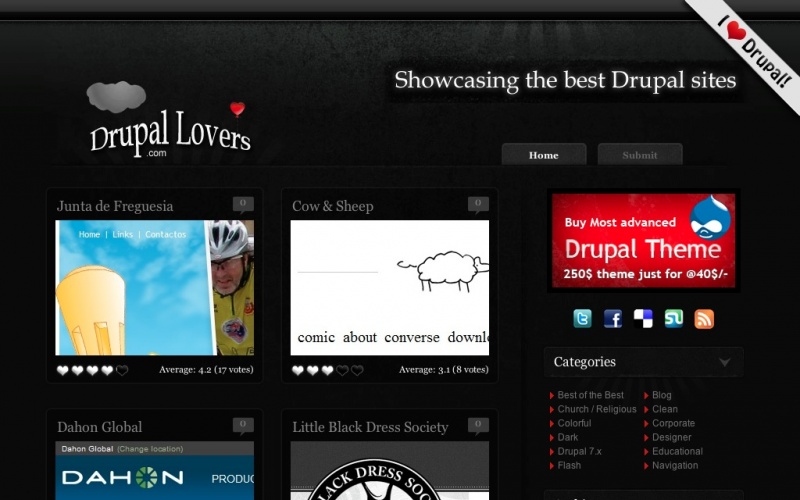Open the Facebook social icon
Viewport: 800px width, 500px height.
(613, 319)
